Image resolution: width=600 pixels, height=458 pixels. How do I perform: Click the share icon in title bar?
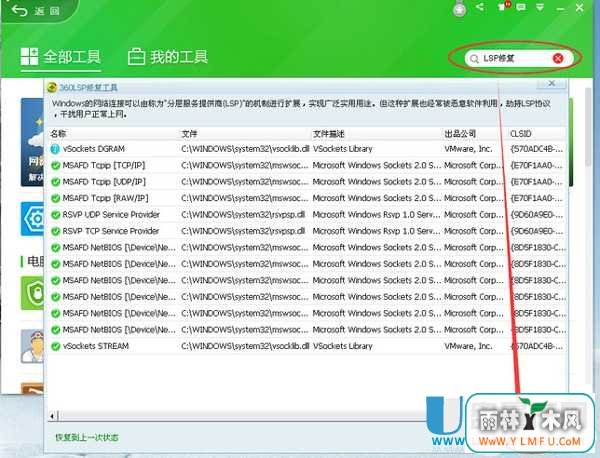click(x=479, y=7)
